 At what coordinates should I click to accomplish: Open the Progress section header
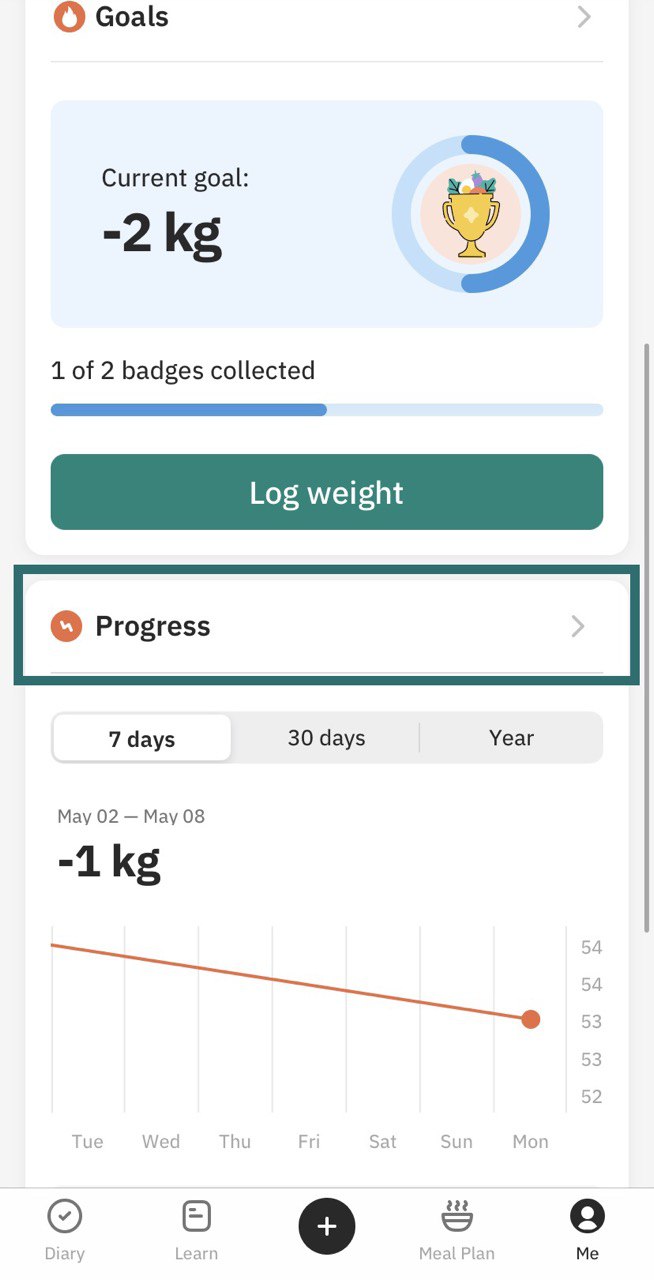pyautogui.click(x=327, y=627)
